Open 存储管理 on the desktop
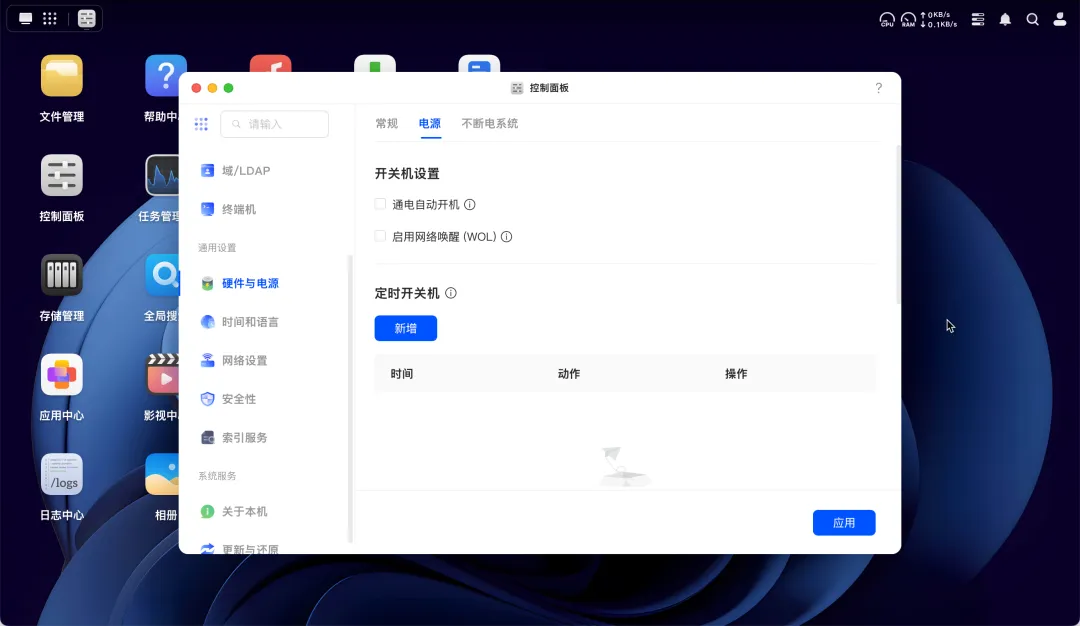The height and width of the screenshot is (626, 1080). tap(61, 275)
